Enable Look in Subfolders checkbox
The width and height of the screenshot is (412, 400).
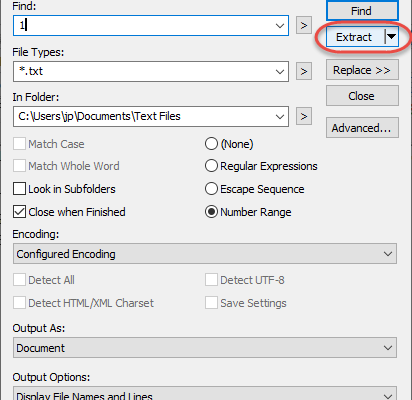pyautogui.click(x=19, y=189)
